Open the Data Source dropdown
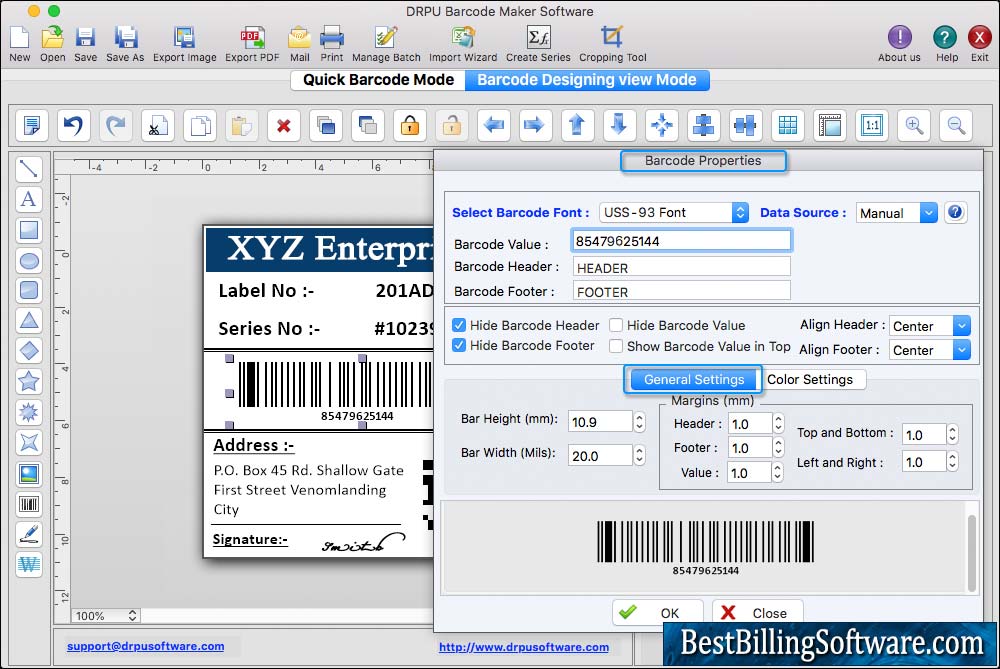This screenshot has height=669, width=1000. 897,213
